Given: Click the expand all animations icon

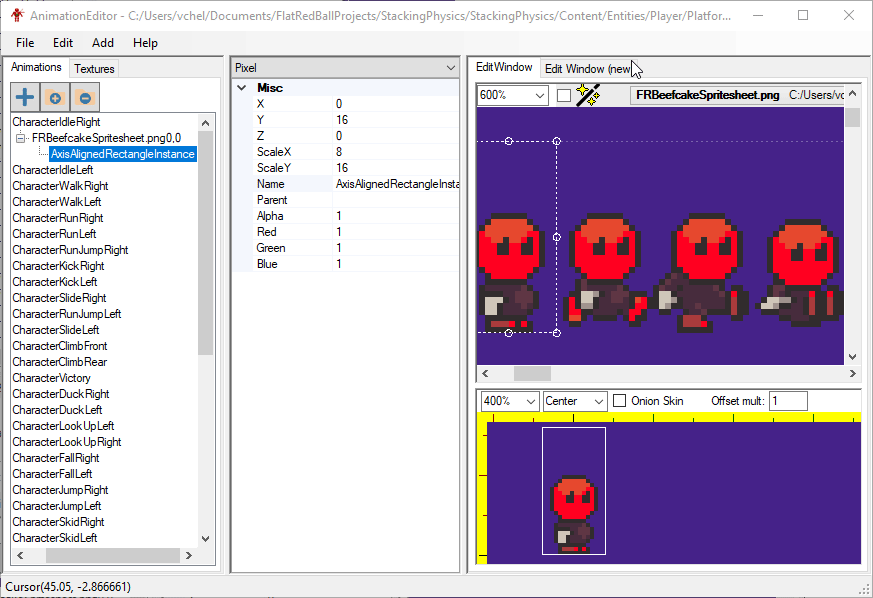Looking at the screenshot, I should 55,97.
